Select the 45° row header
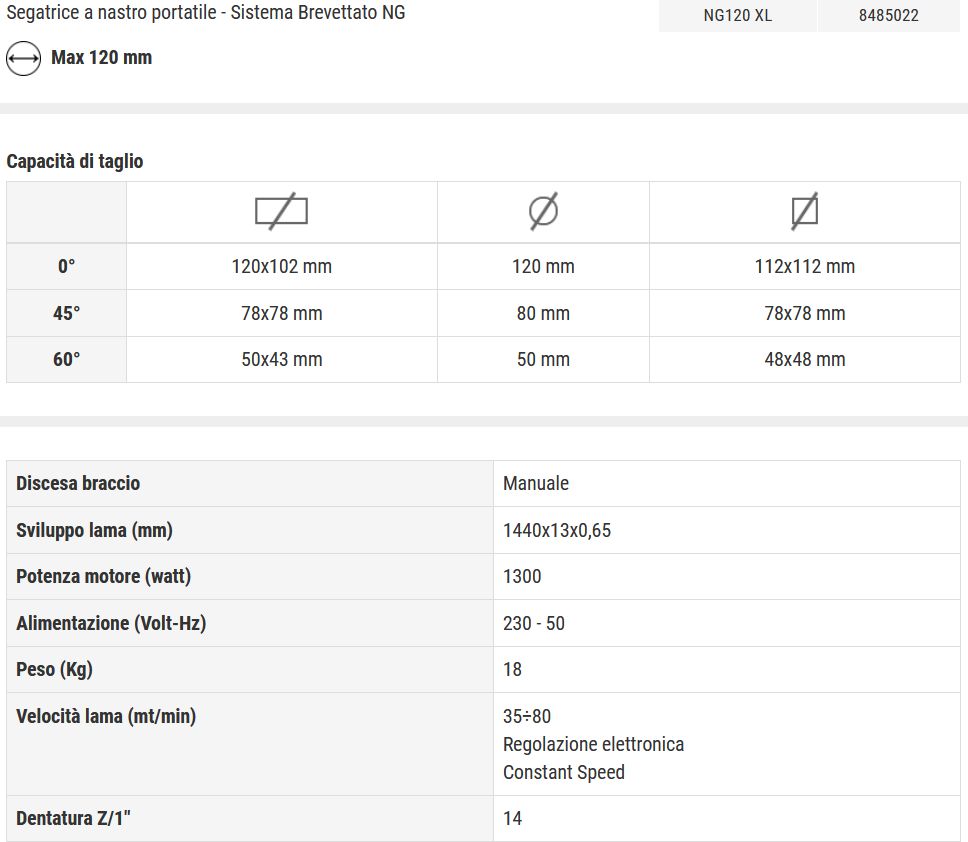Screen dimensions: 968x842 point(66,313)
